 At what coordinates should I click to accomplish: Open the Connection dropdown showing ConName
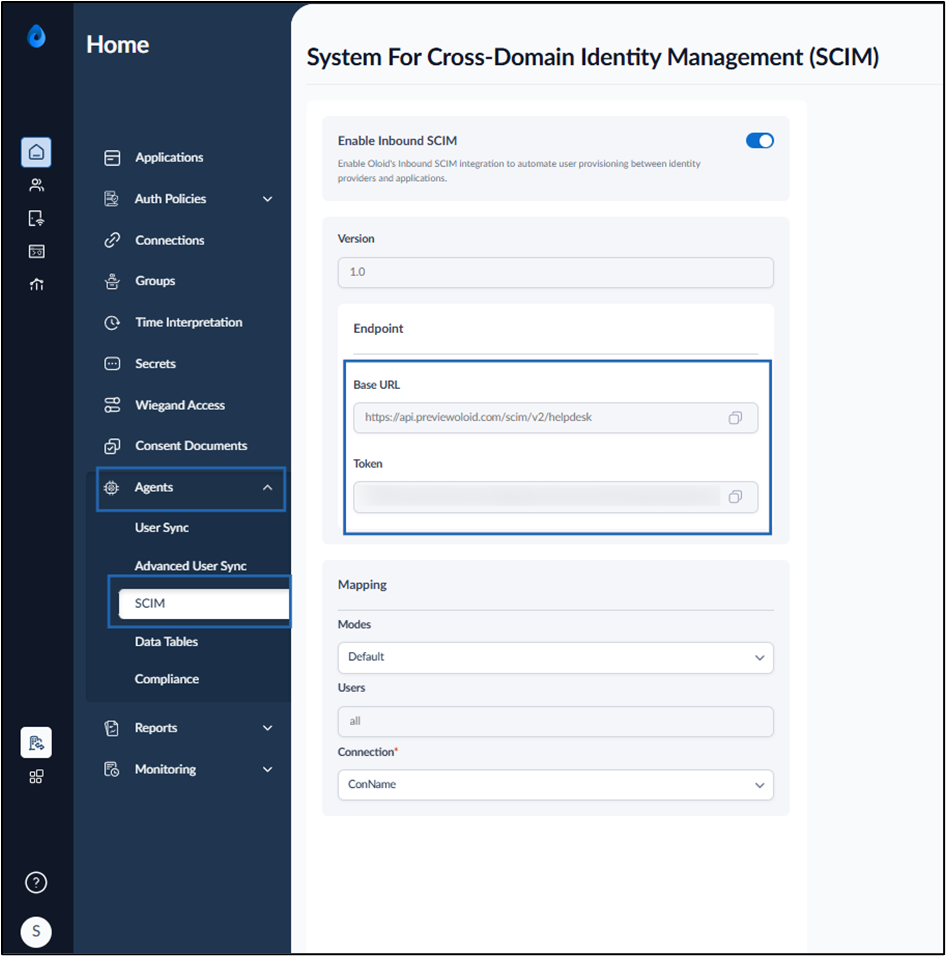click(x=555, y=785)
